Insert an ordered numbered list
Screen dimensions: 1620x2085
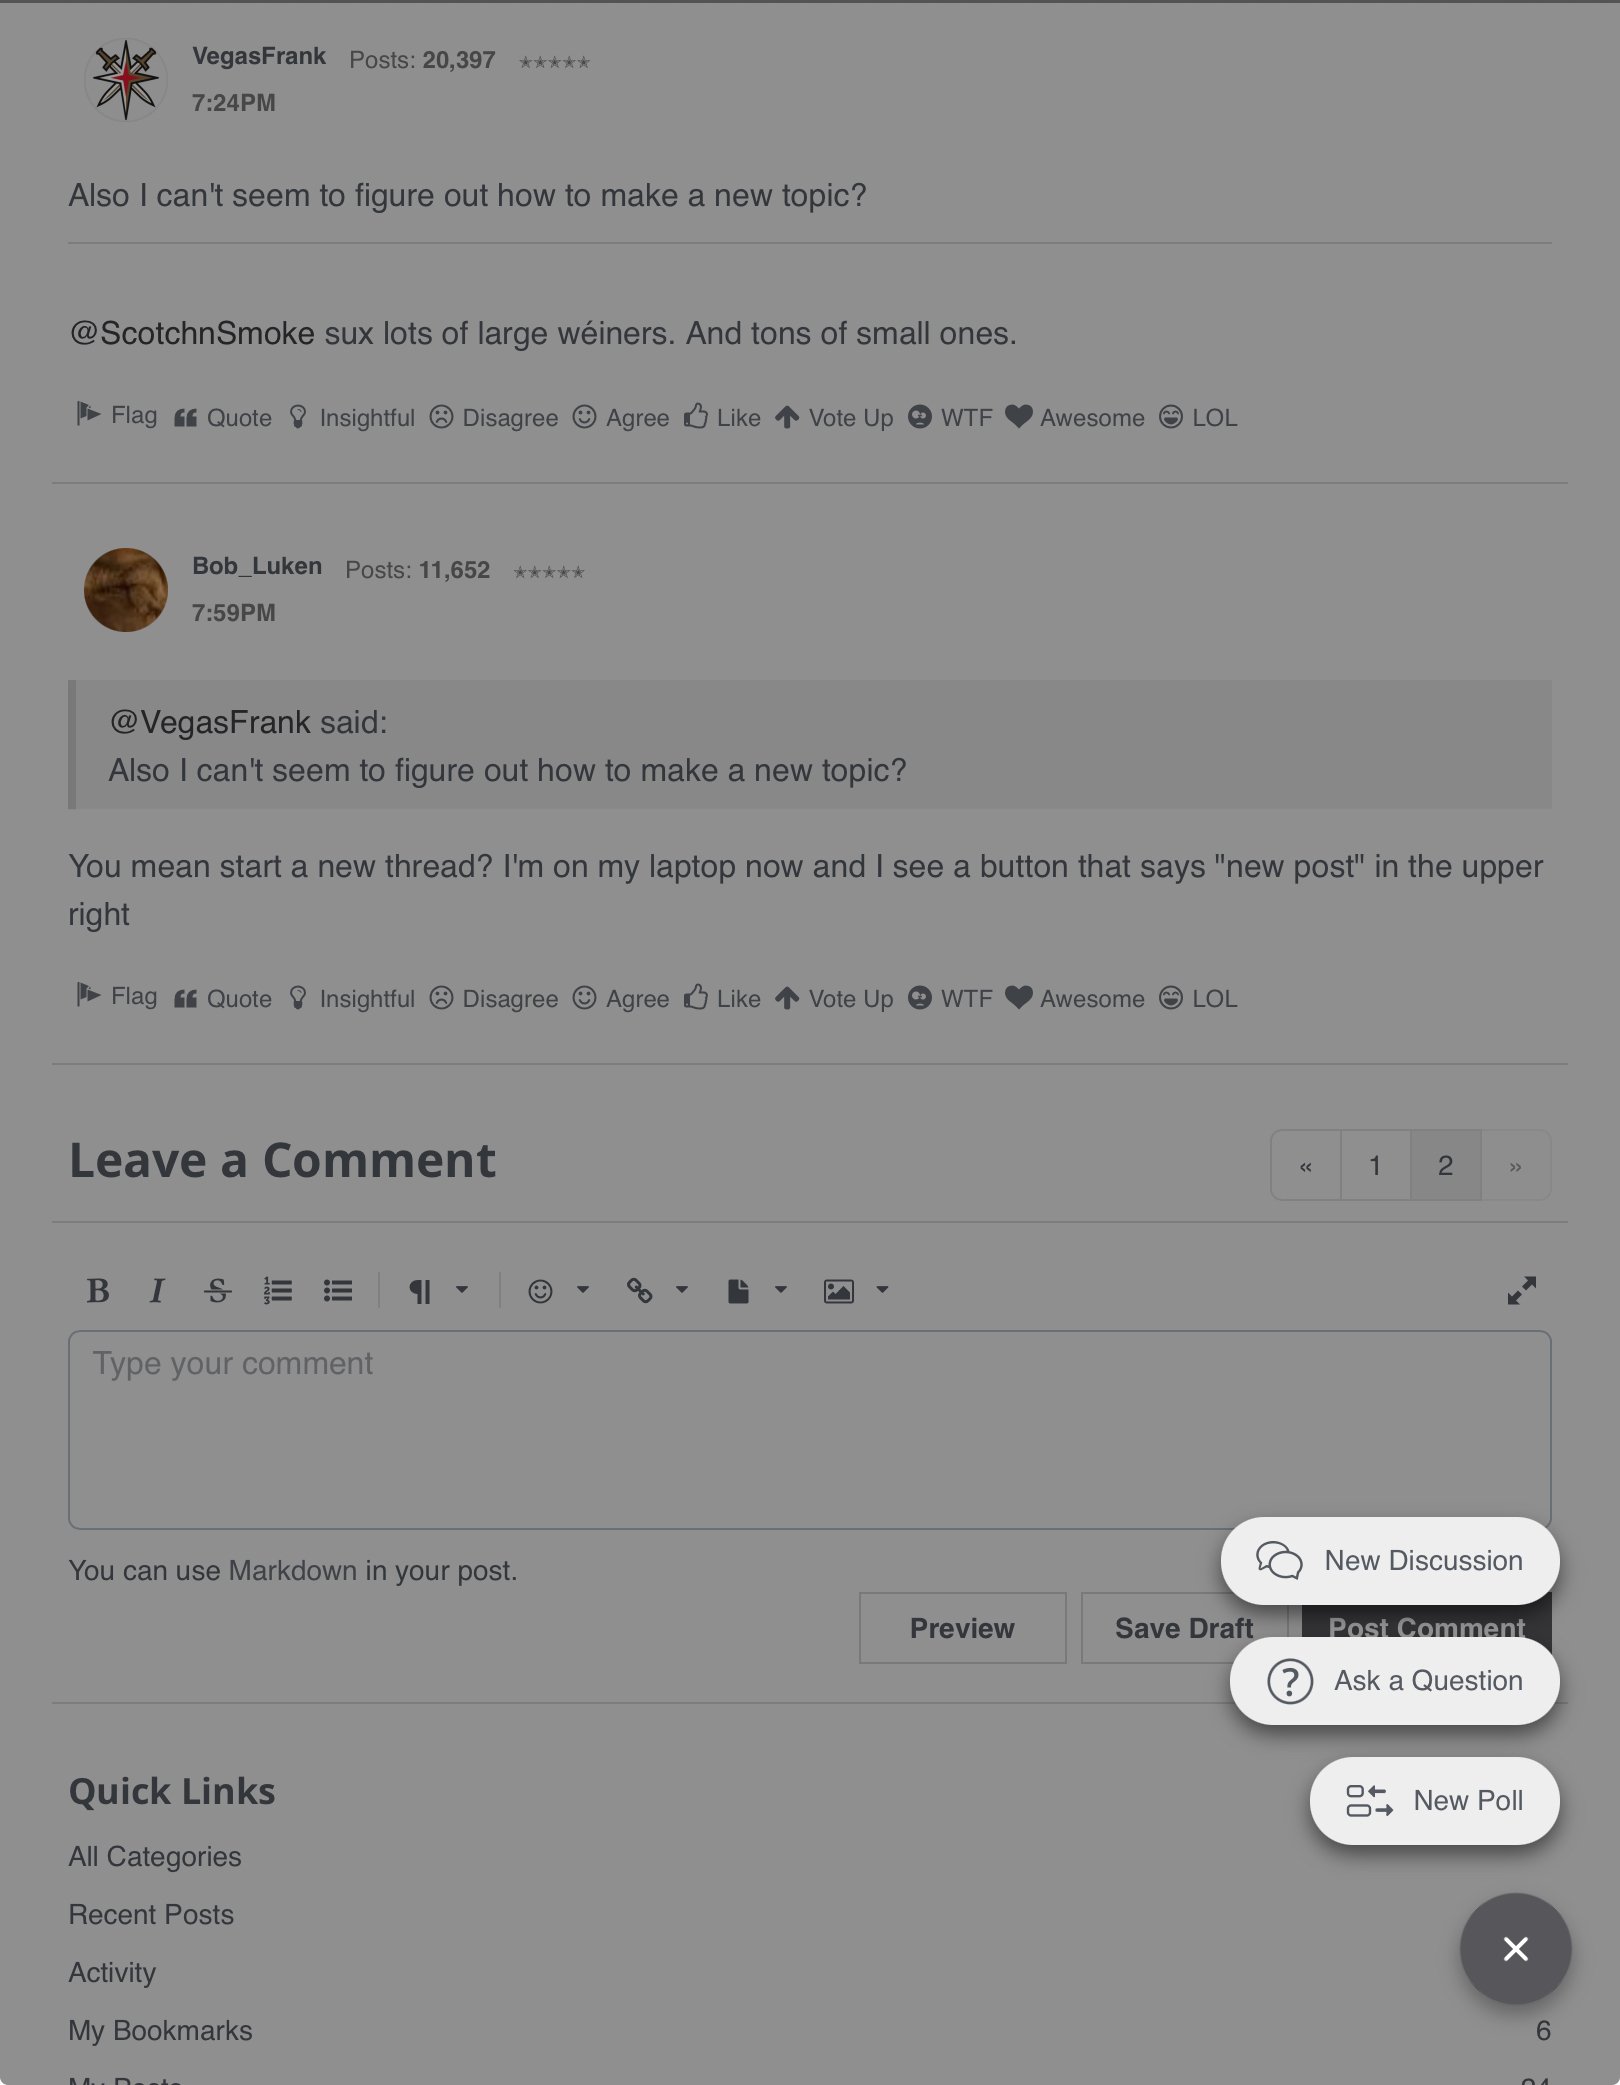[x=277, y=1291]
